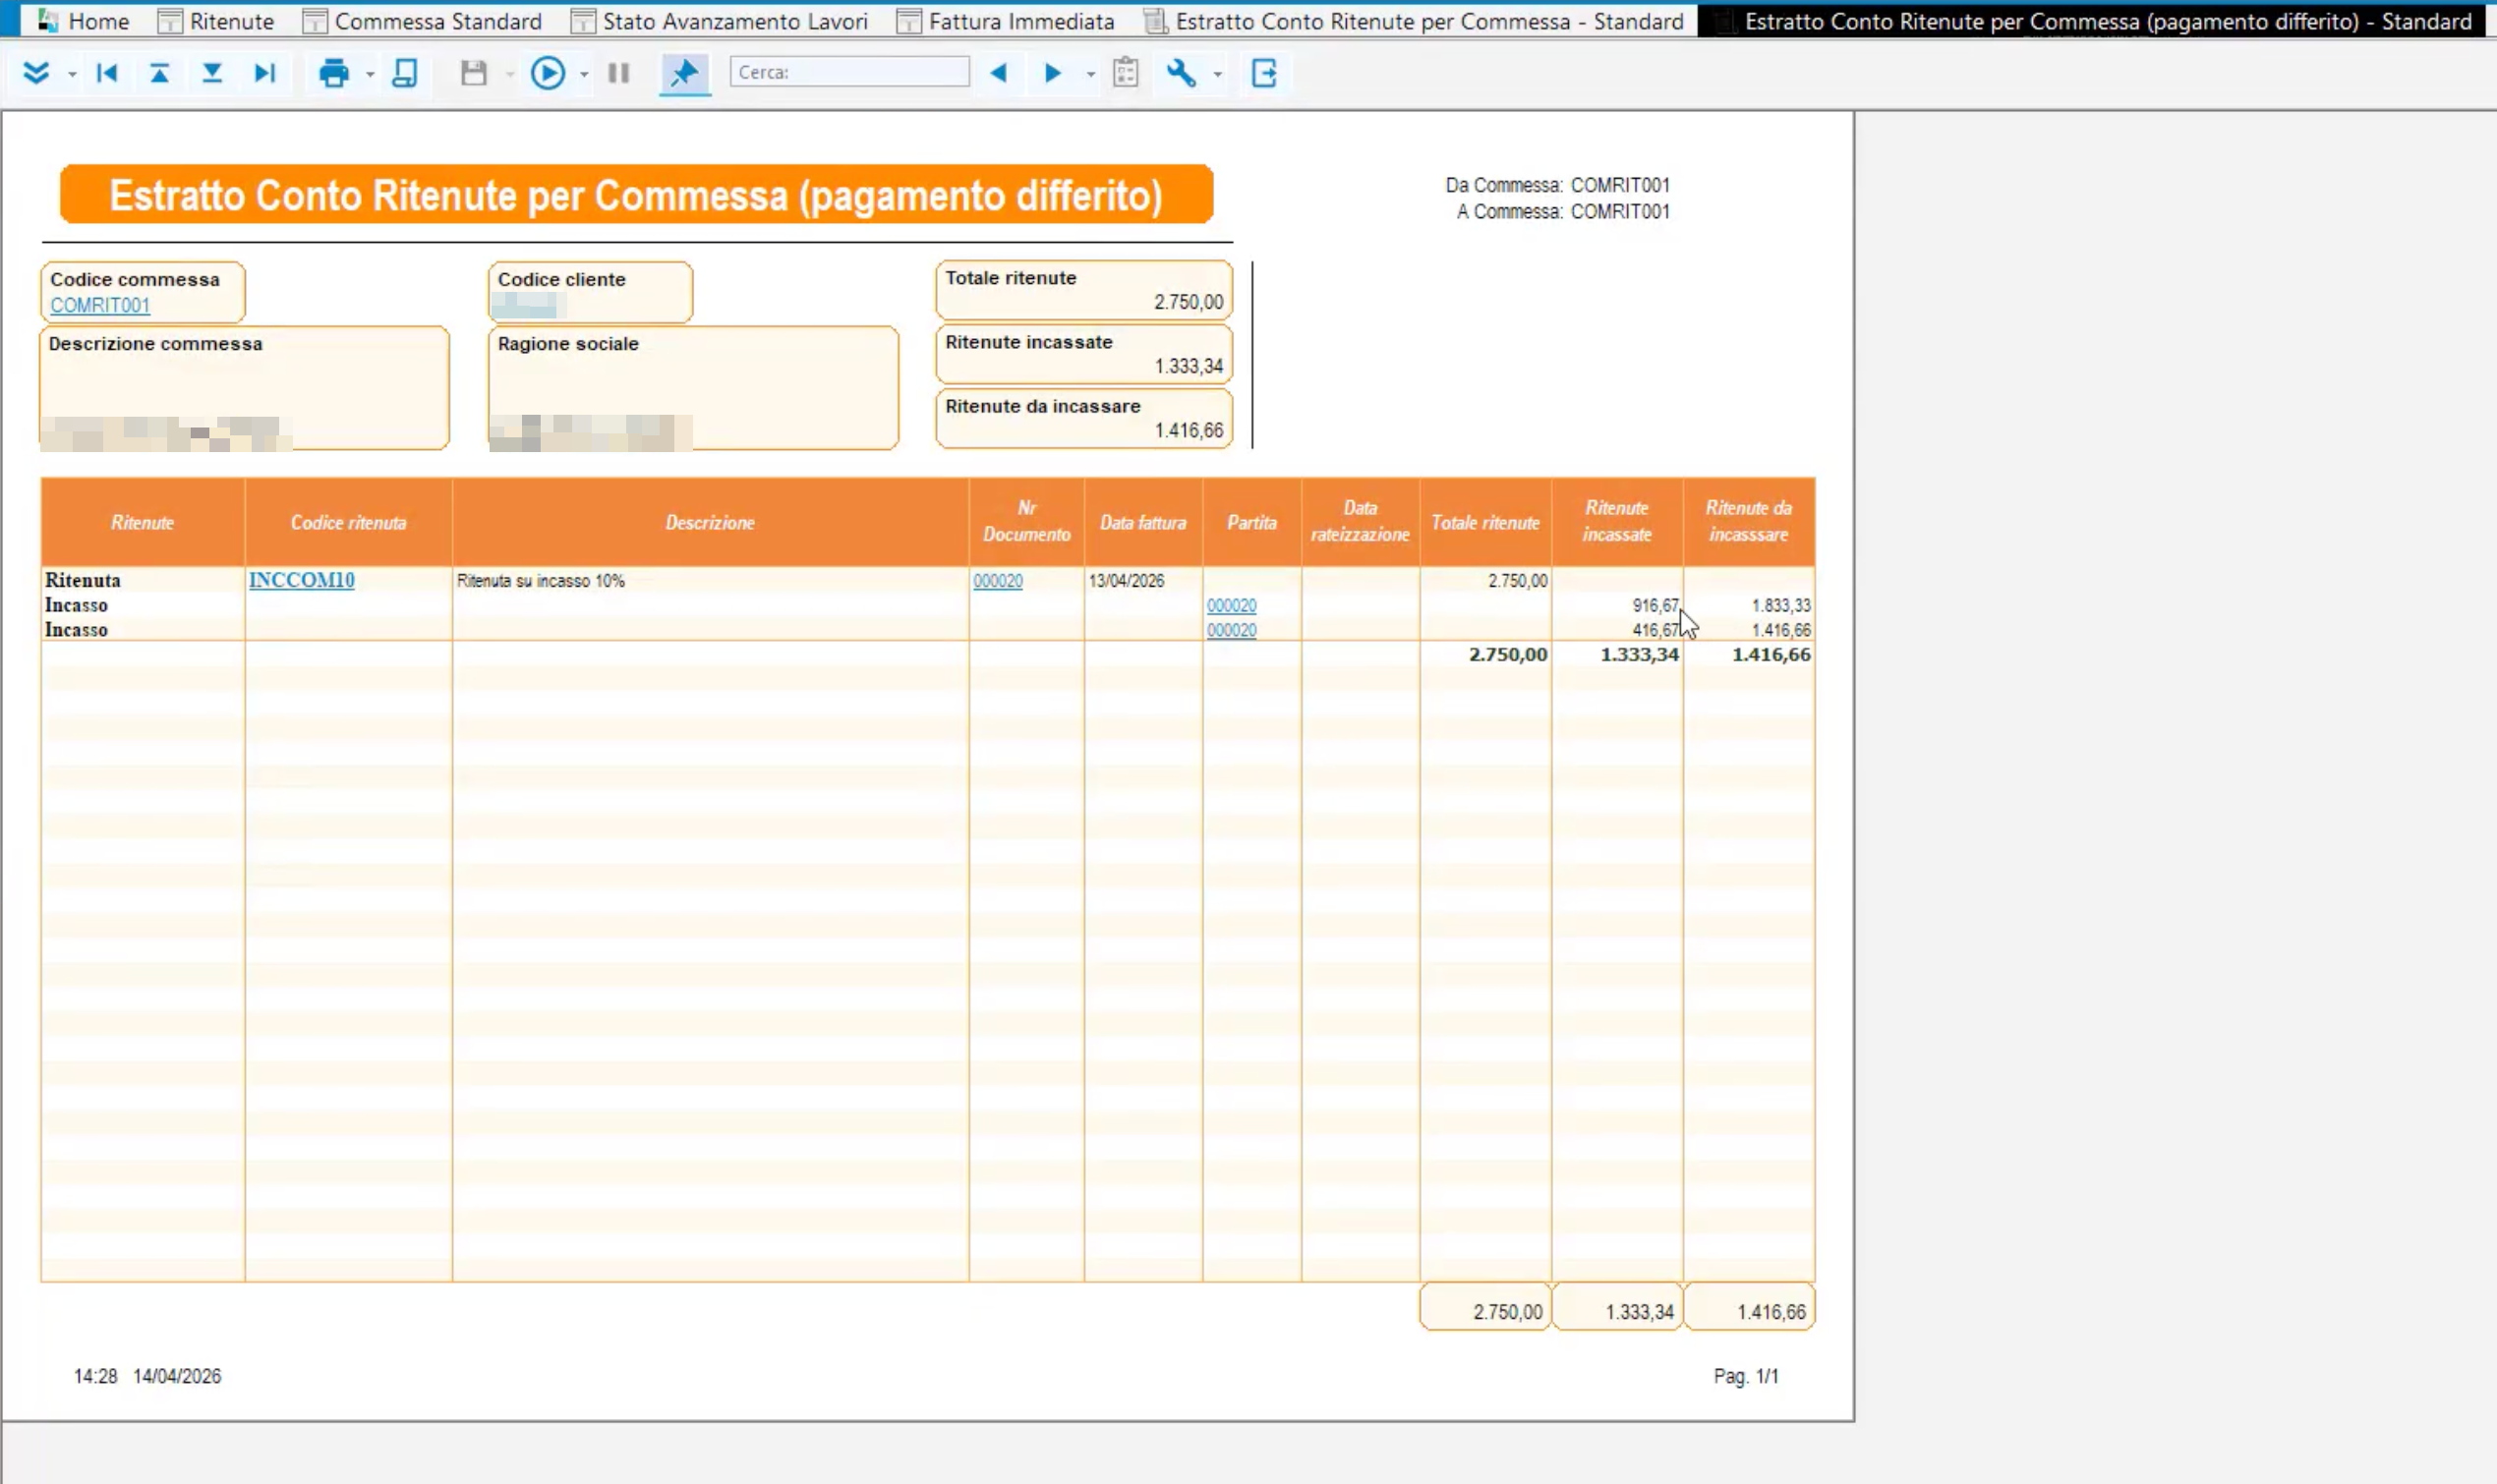Jump to the previous page with the up-arrow icon

(159, 73)
